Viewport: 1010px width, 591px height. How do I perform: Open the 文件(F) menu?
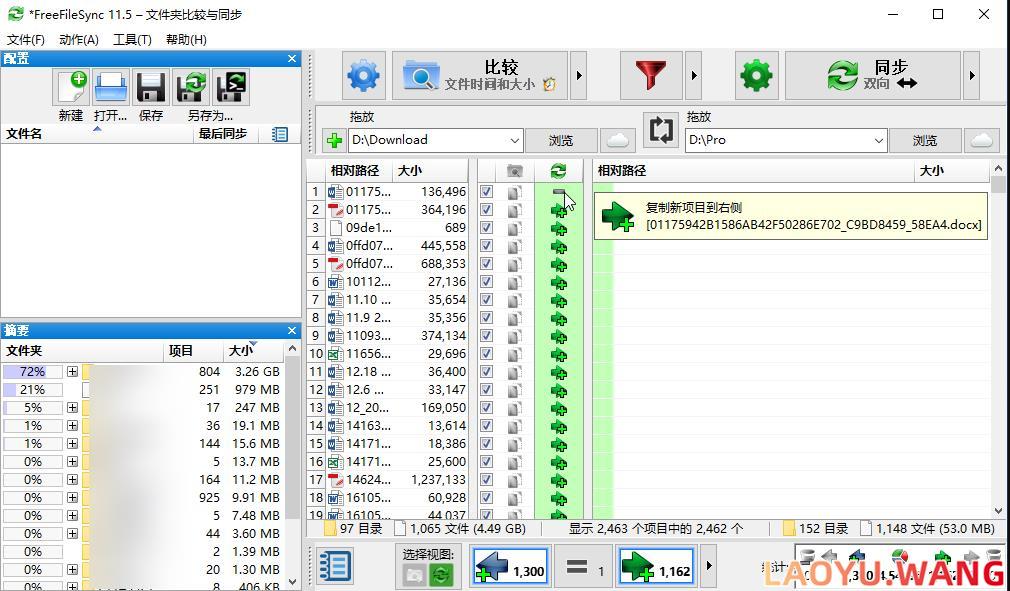point(26,40)
